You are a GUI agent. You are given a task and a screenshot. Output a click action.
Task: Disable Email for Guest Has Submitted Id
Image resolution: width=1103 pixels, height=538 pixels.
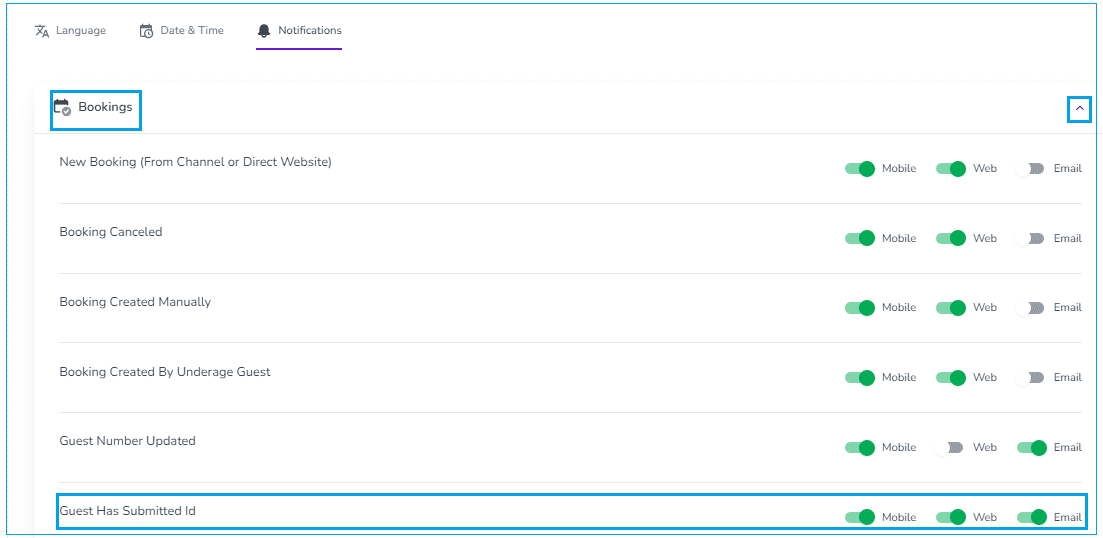tap(1032, 517)
